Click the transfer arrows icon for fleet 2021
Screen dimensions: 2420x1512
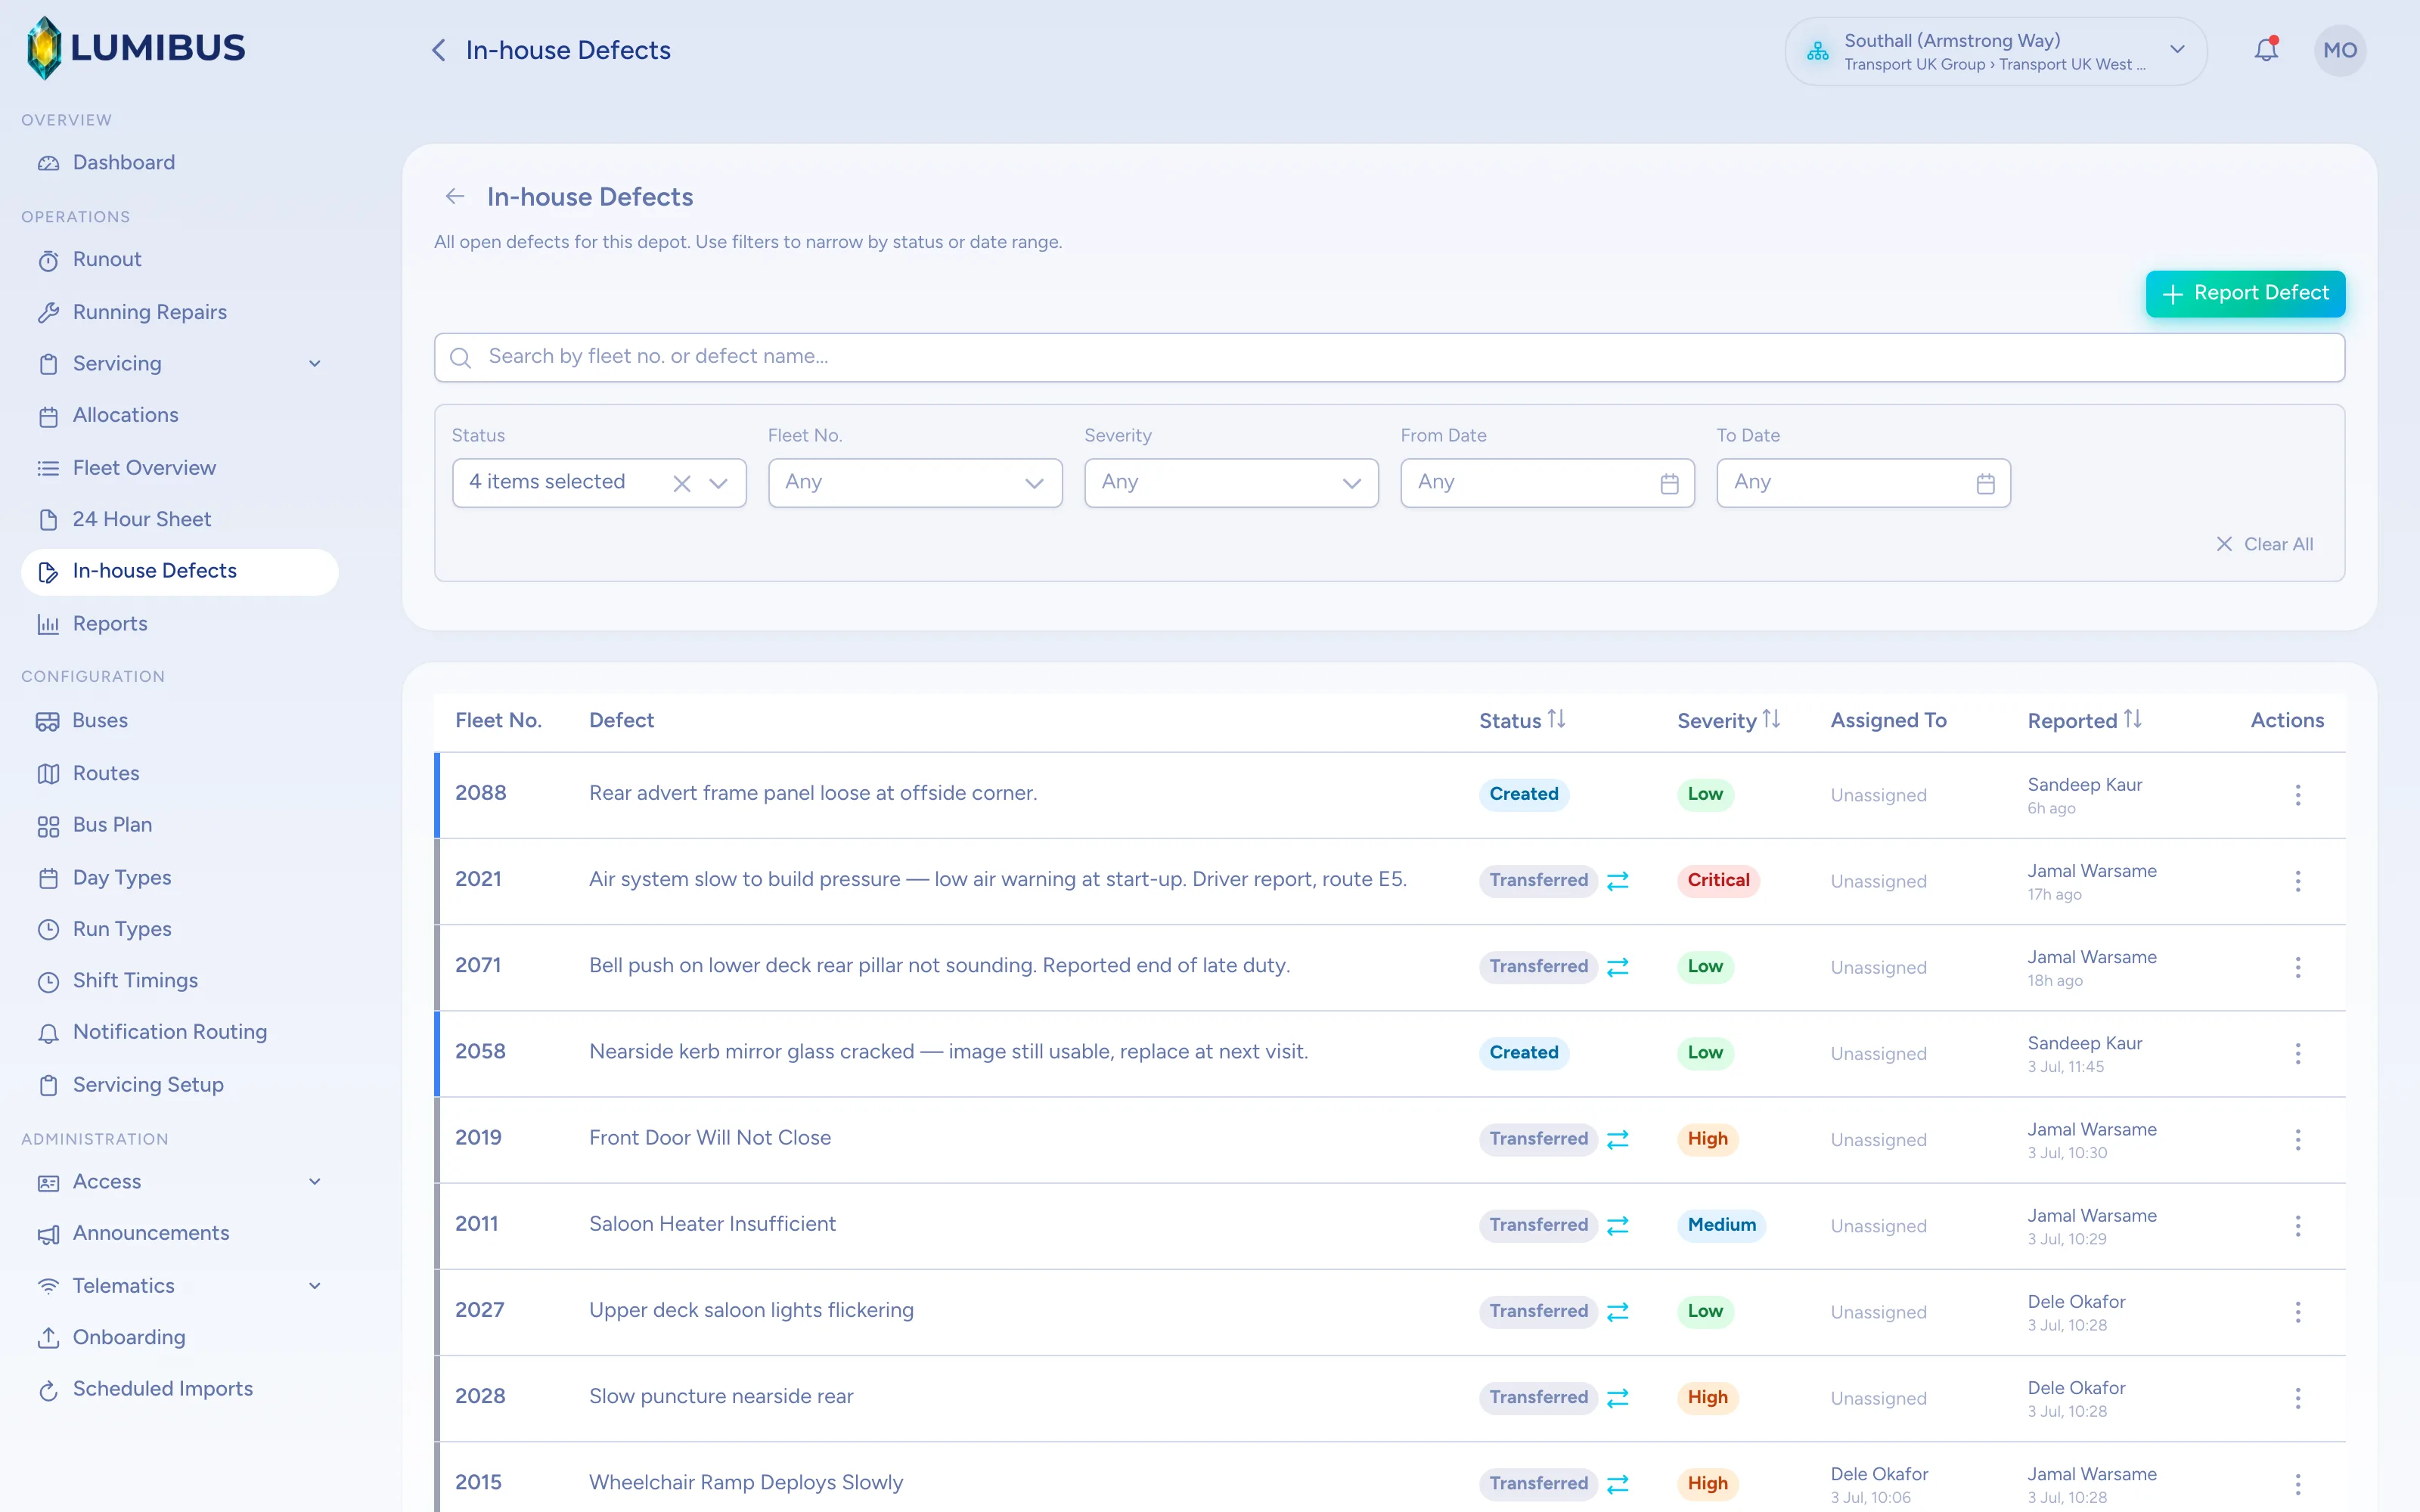coord(1617,880)
